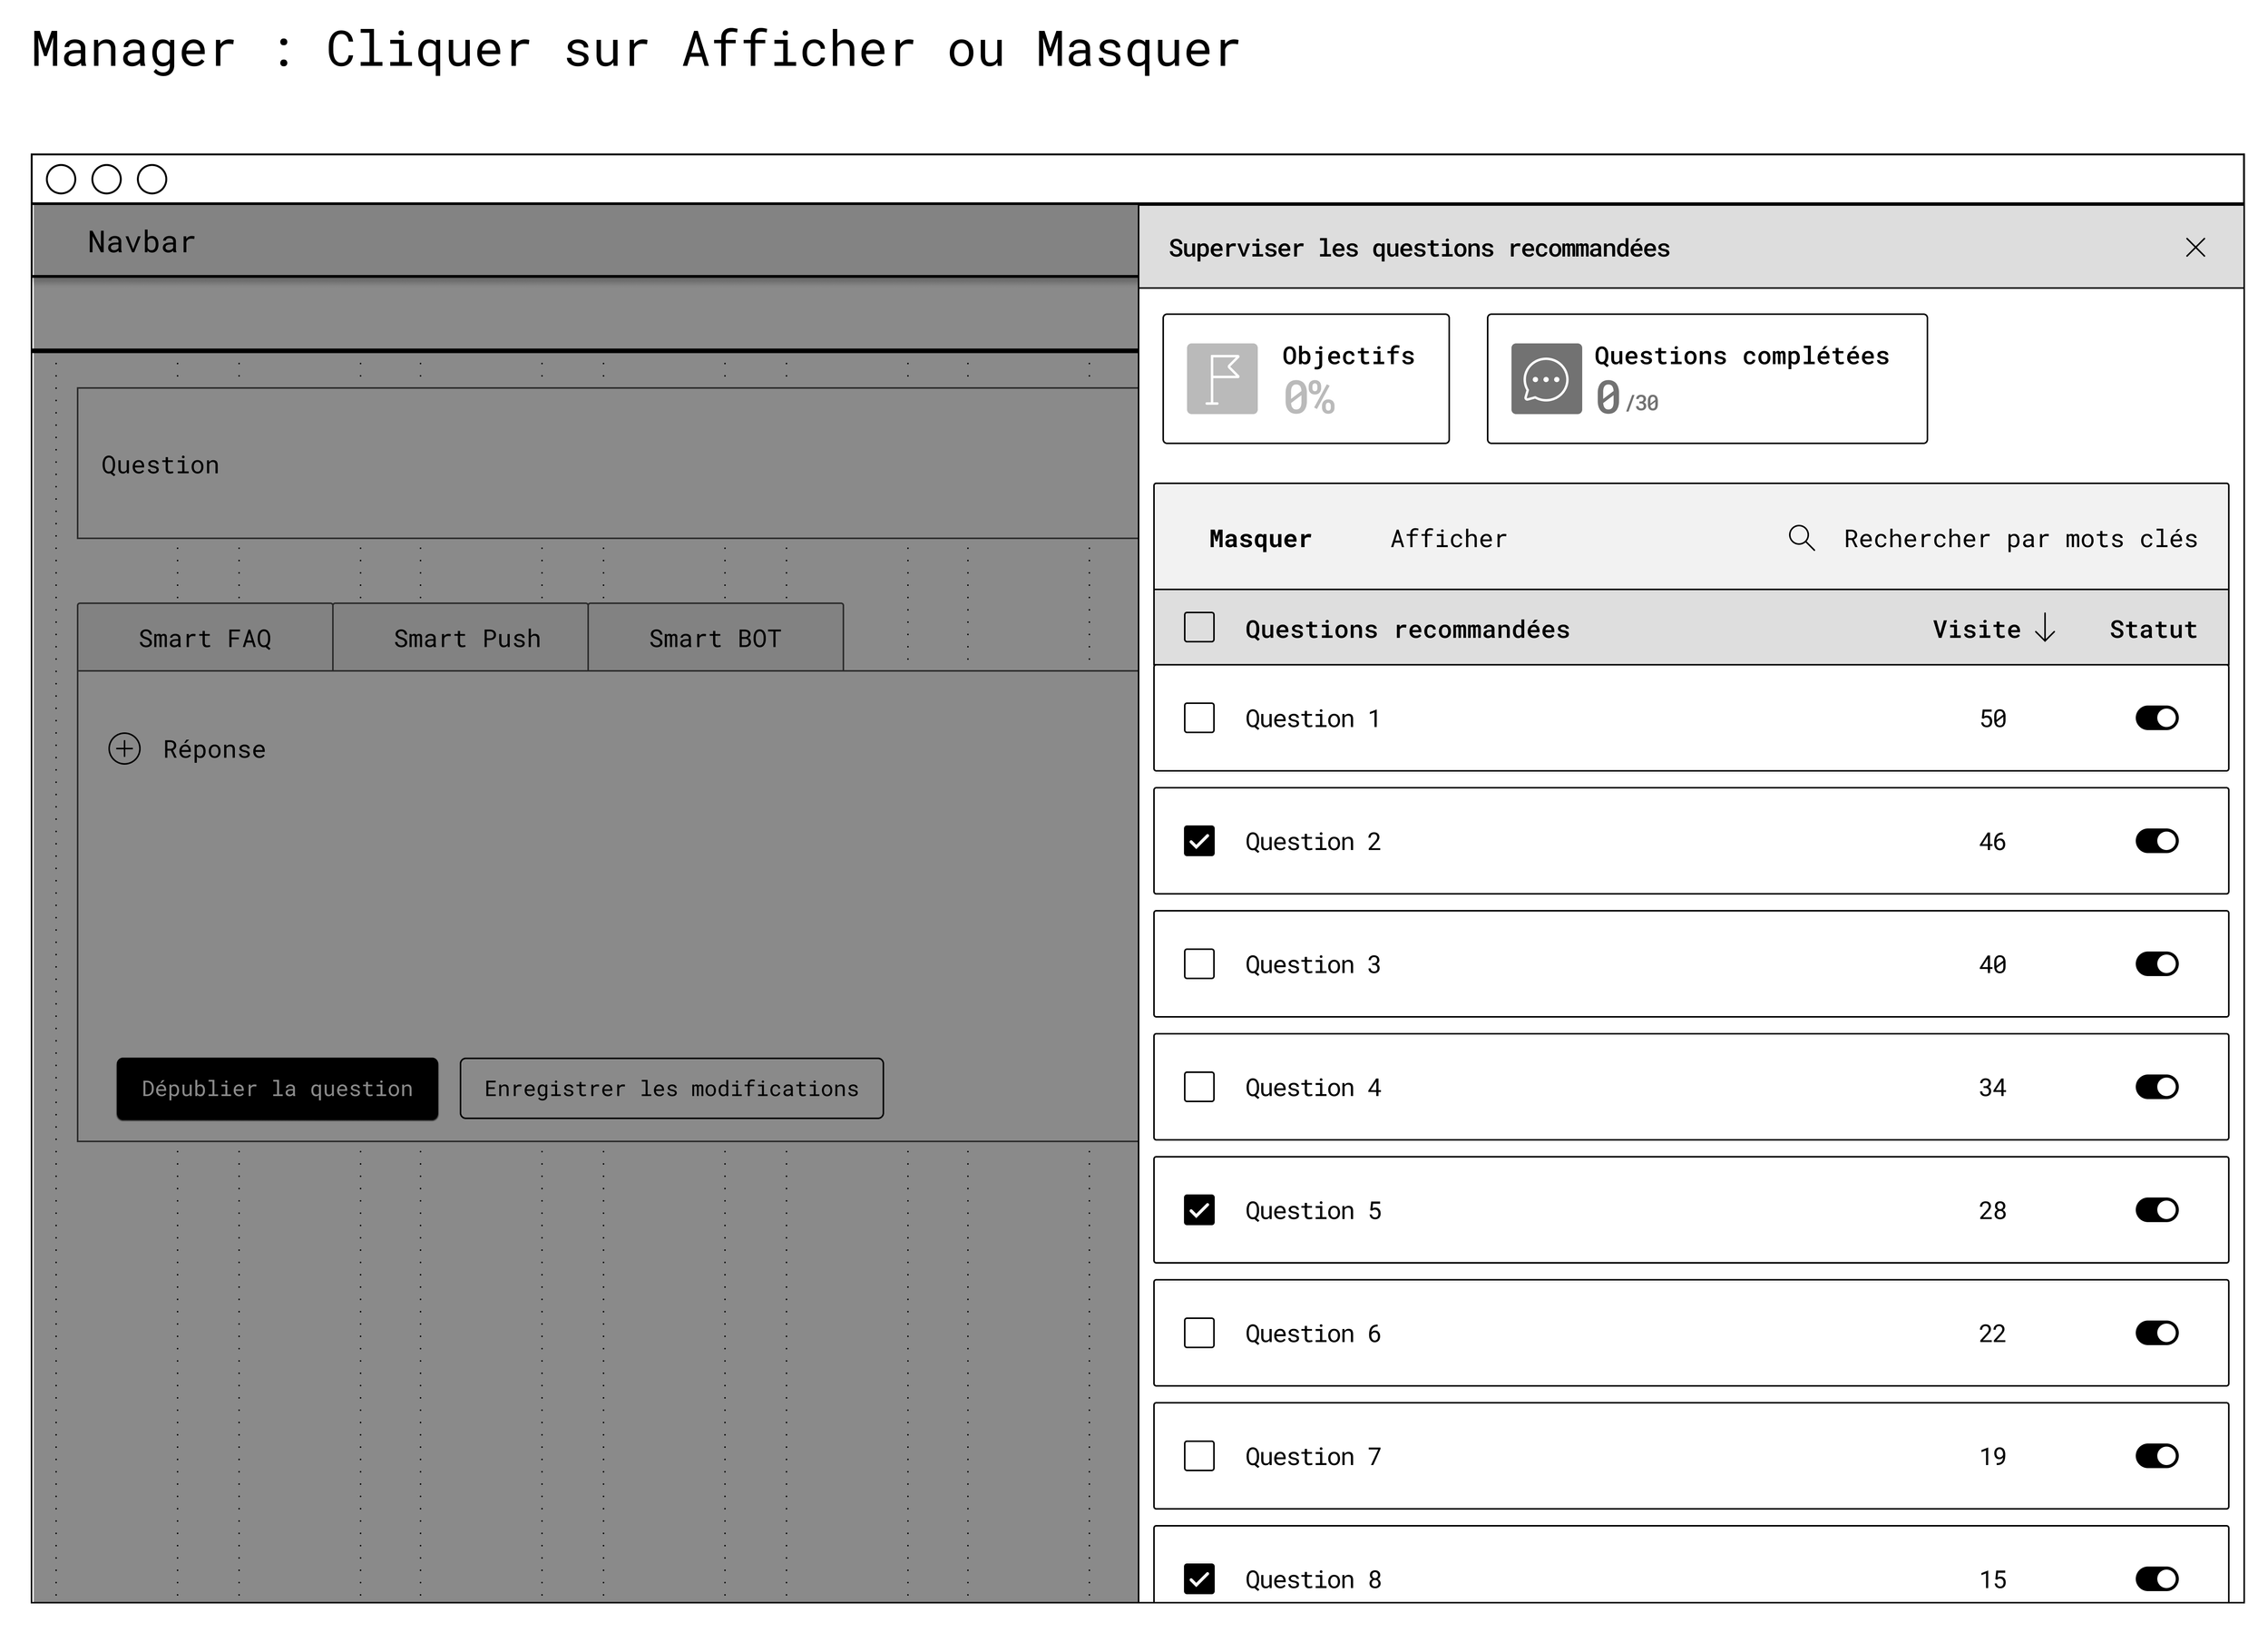The image size is (2268, 1632).
Task: Click the Objectifs flag icon
Action: click(1221, 379)
